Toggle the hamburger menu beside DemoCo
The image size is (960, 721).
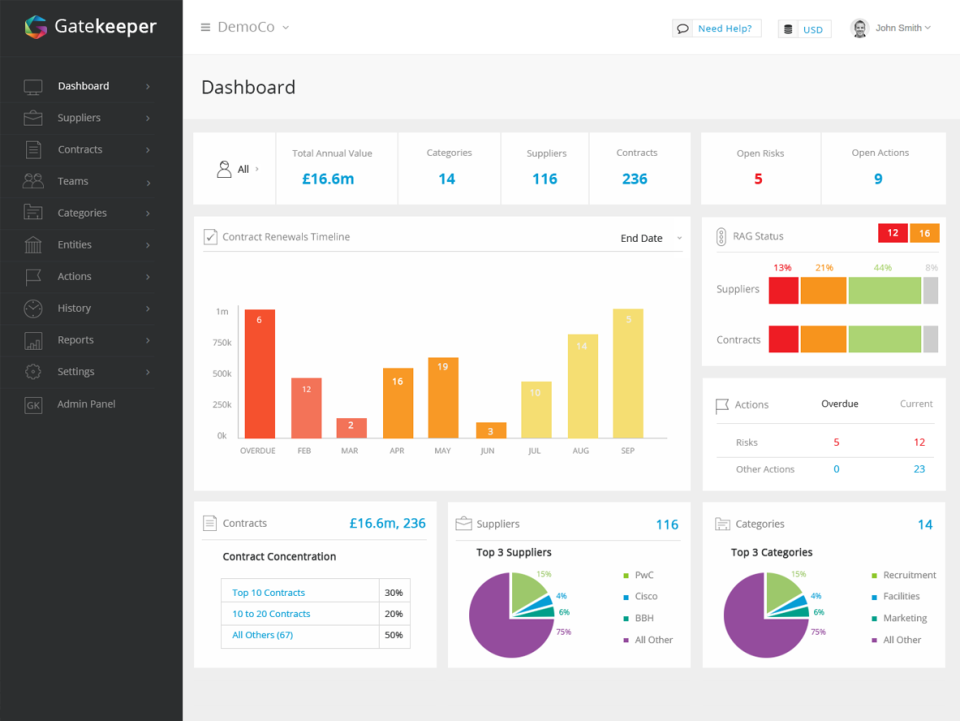206,28
